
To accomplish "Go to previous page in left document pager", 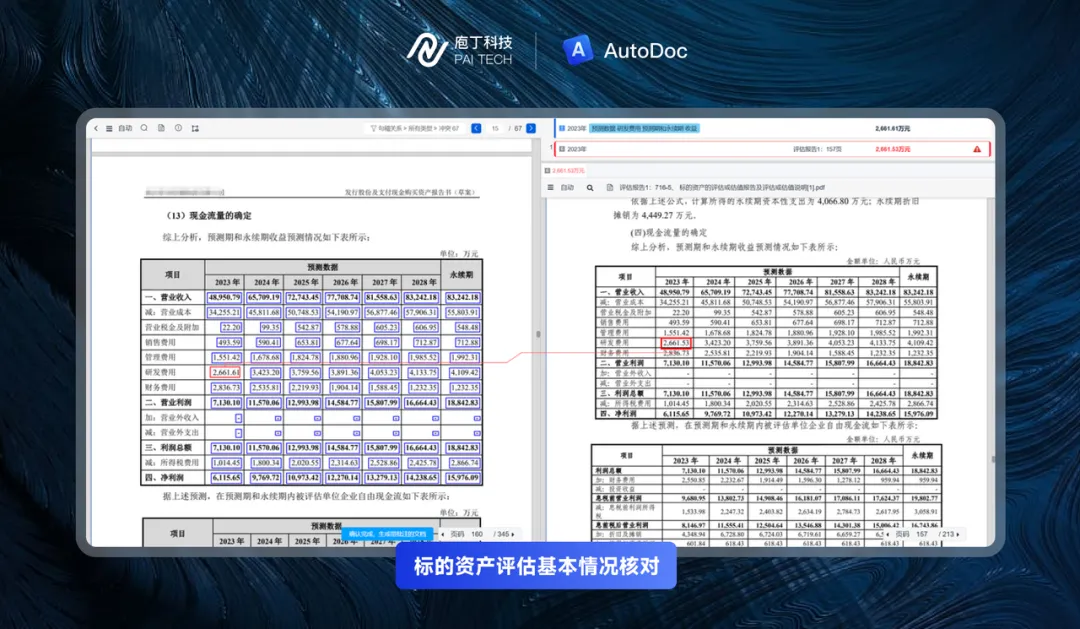I will 443,534.
